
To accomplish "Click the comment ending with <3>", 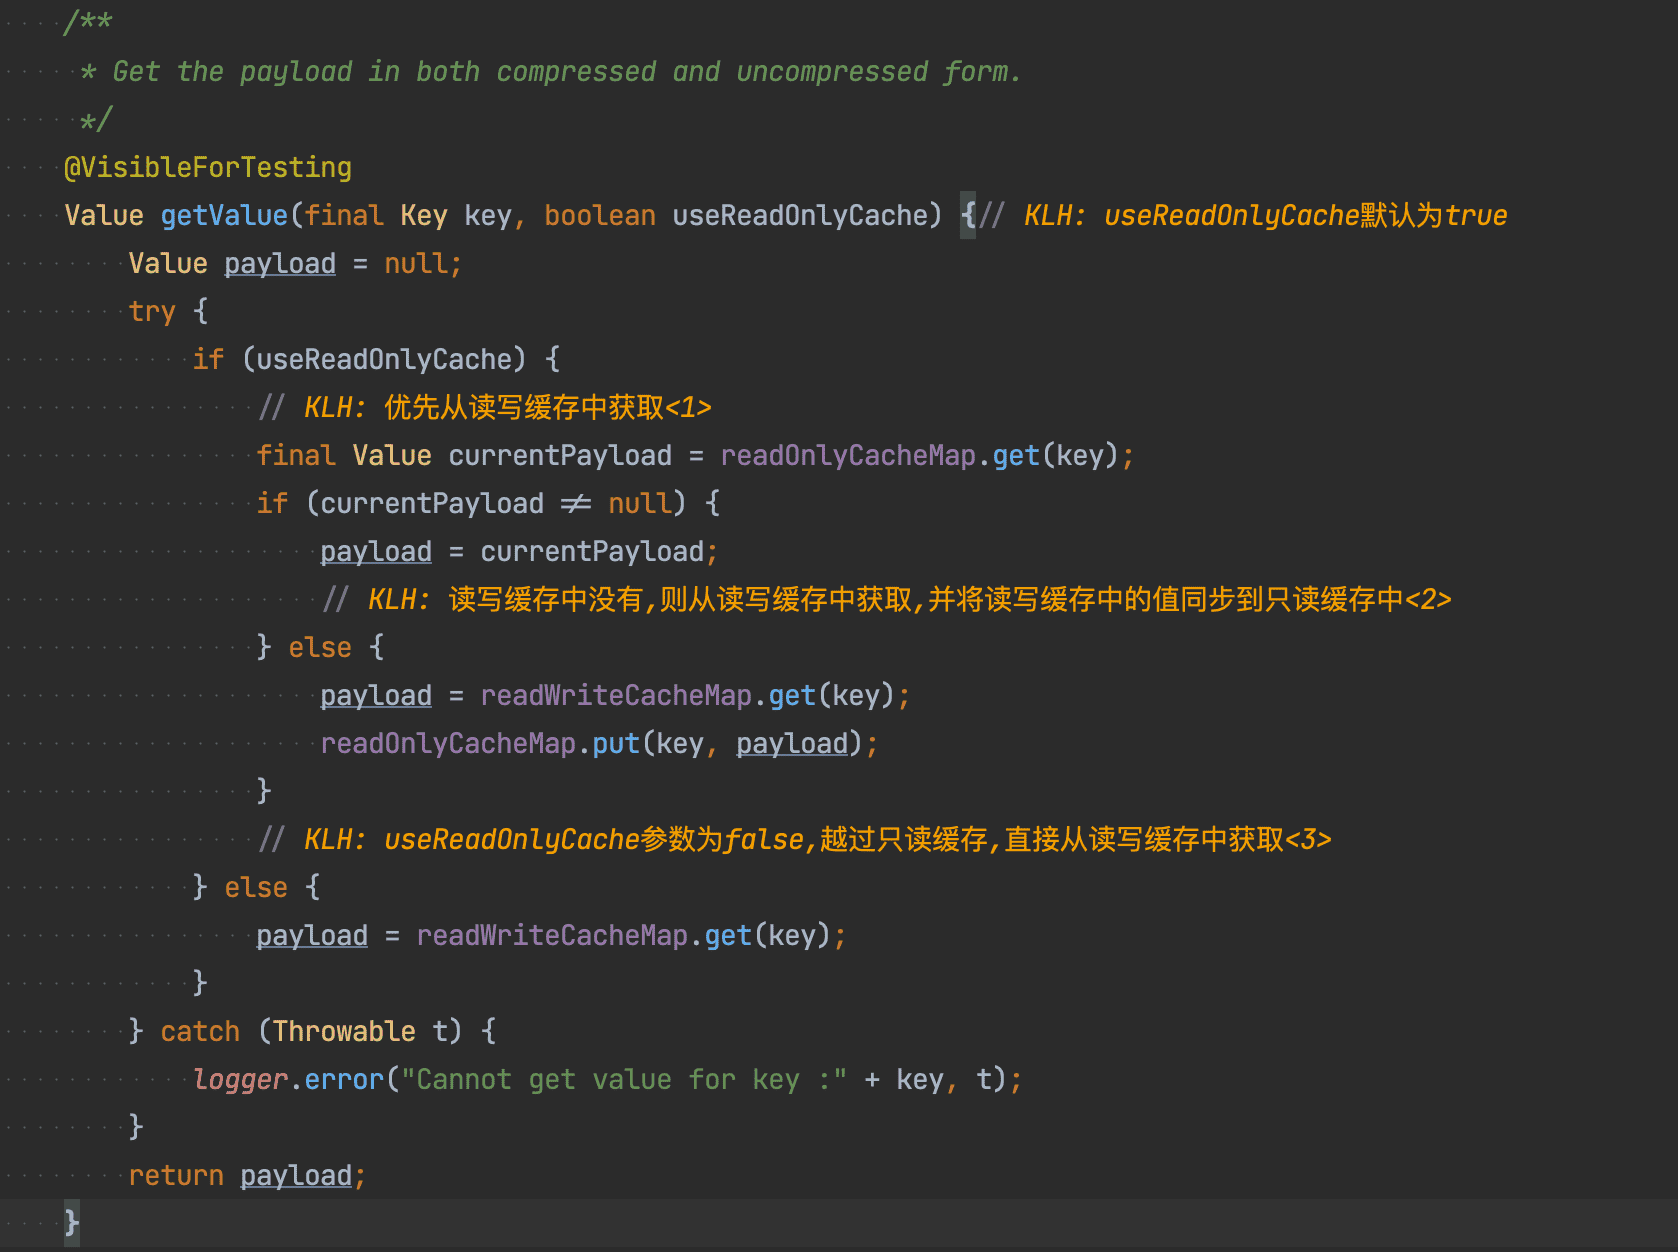I will (795, 840).
